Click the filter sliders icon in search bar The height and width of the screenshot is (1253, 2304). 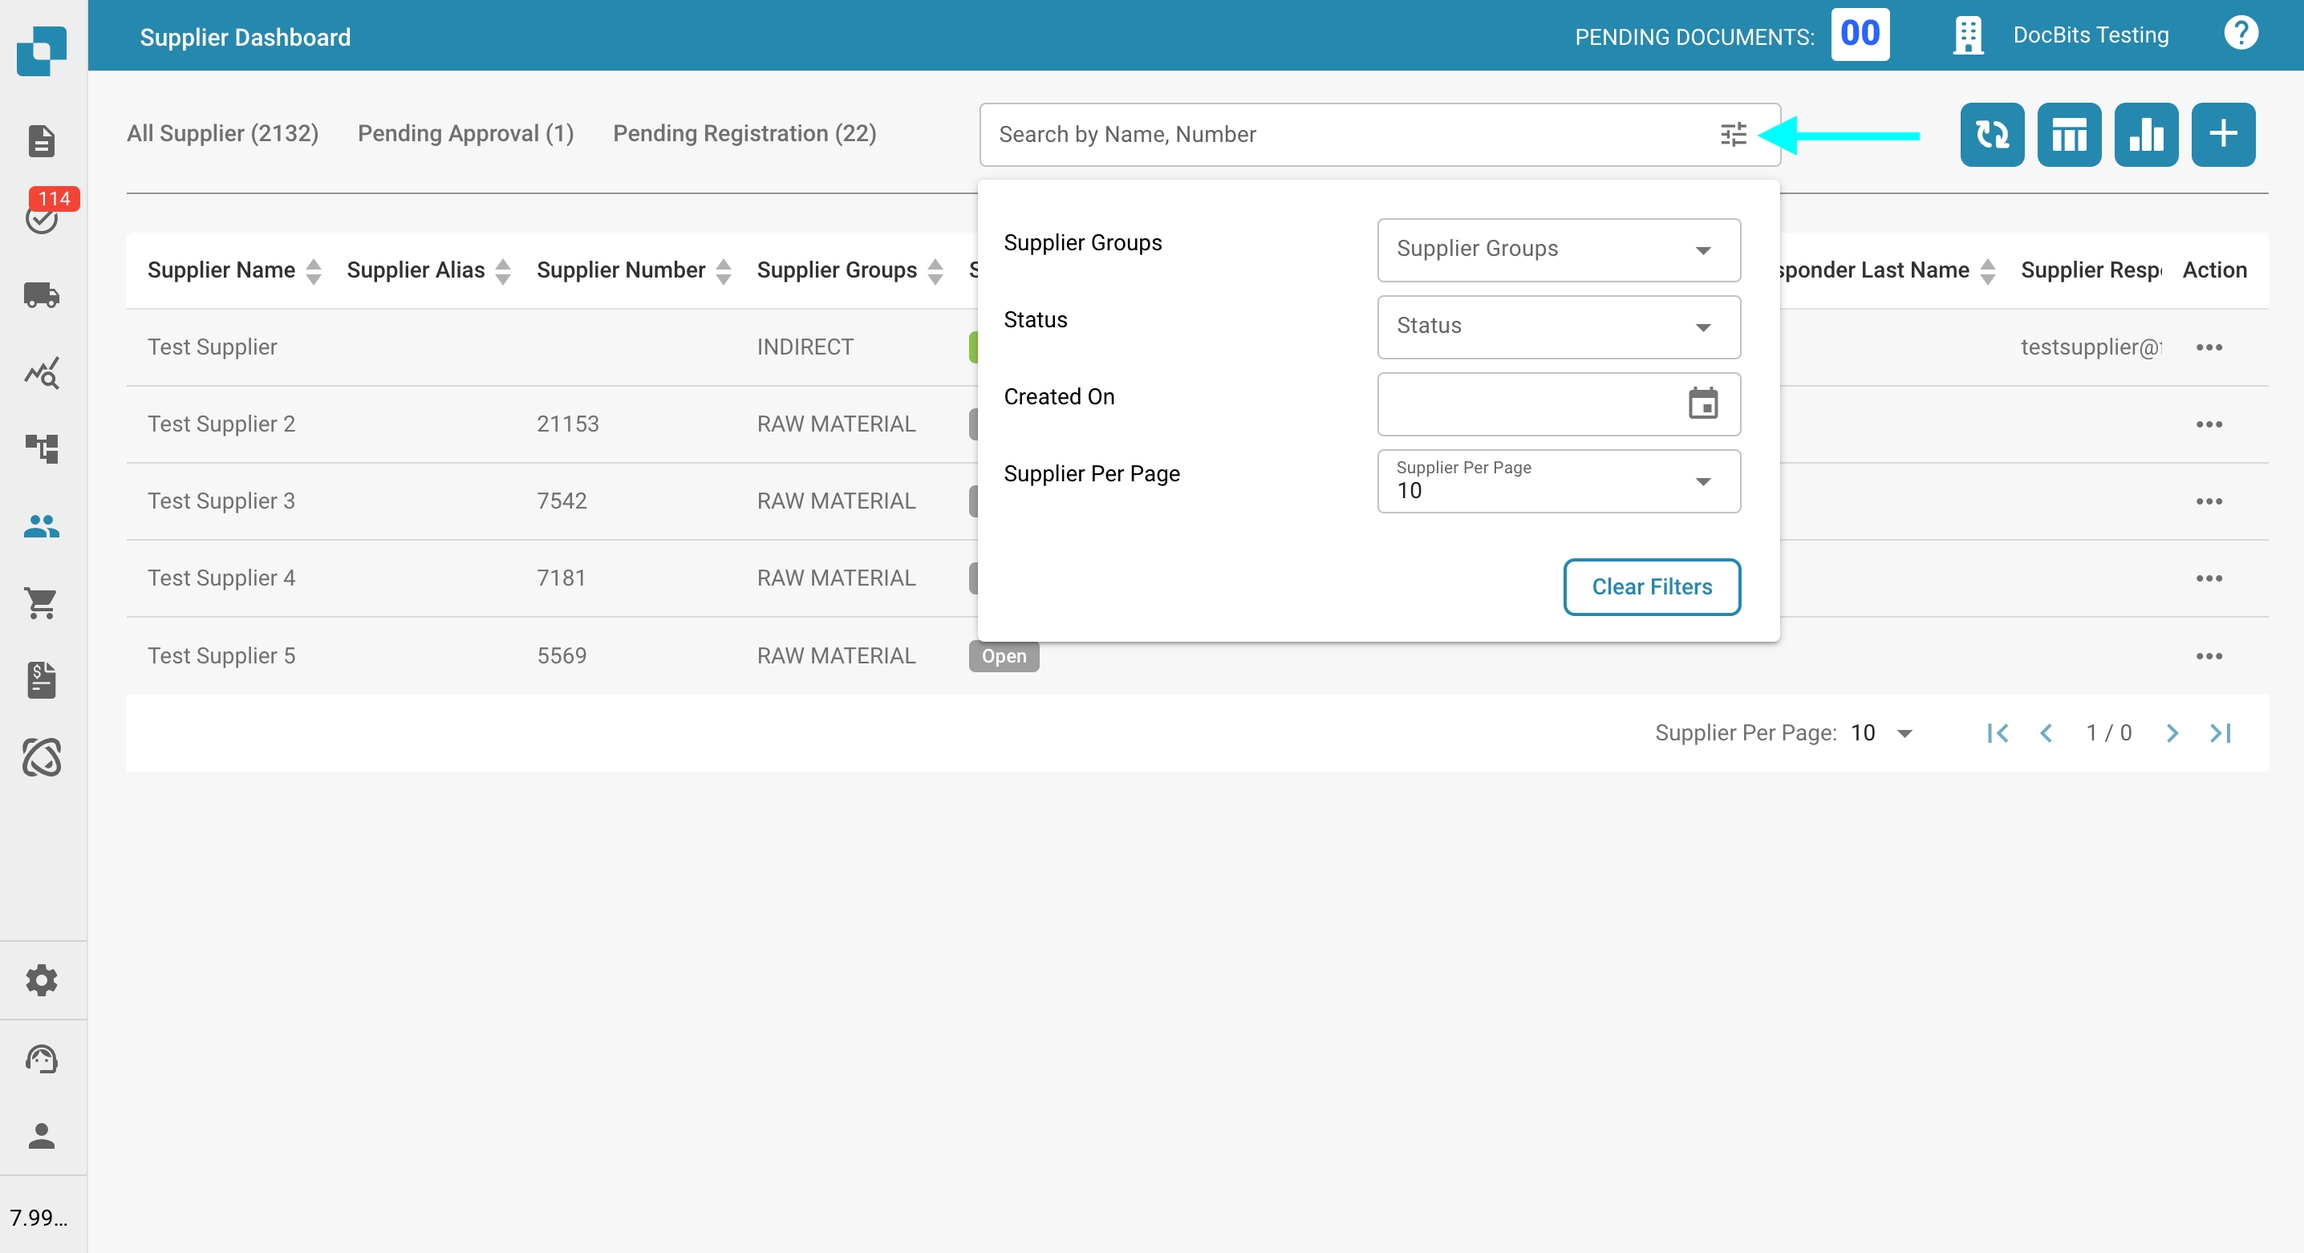[1733, 134]
